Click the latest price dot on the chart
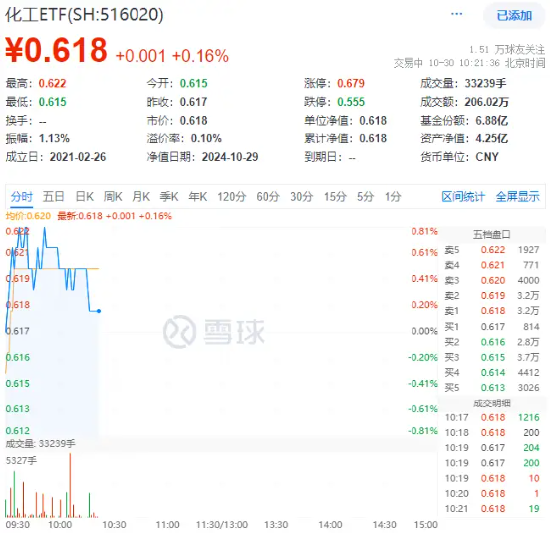This screenshot has width=550, height=534. [x=99, y=311]
